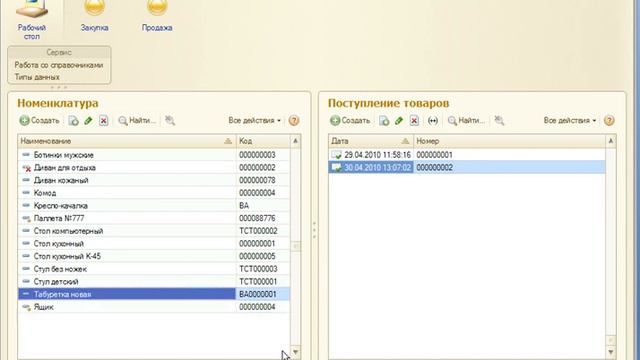Select row Стол кухонный with code 000000001
640x360 pixels.
pos(154,243)
